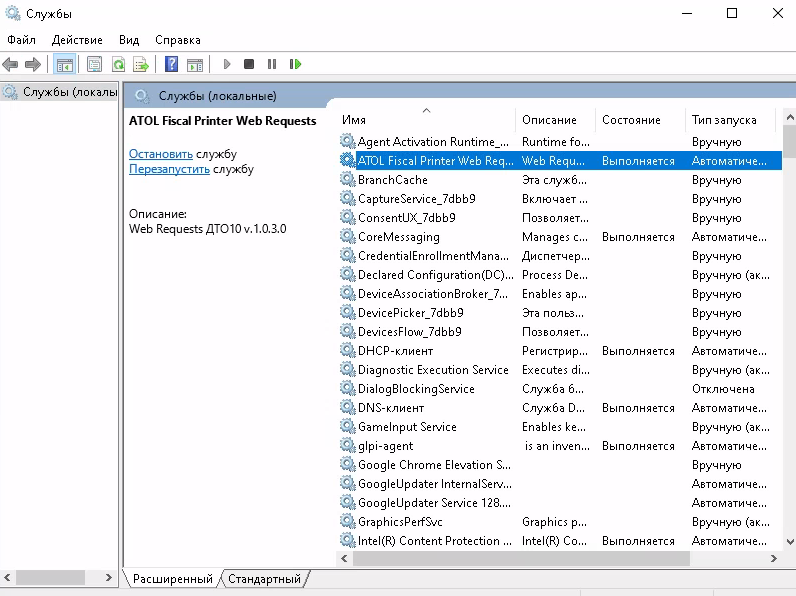Click the gear icon beside Agent Activation Runtime

(347, 141)
